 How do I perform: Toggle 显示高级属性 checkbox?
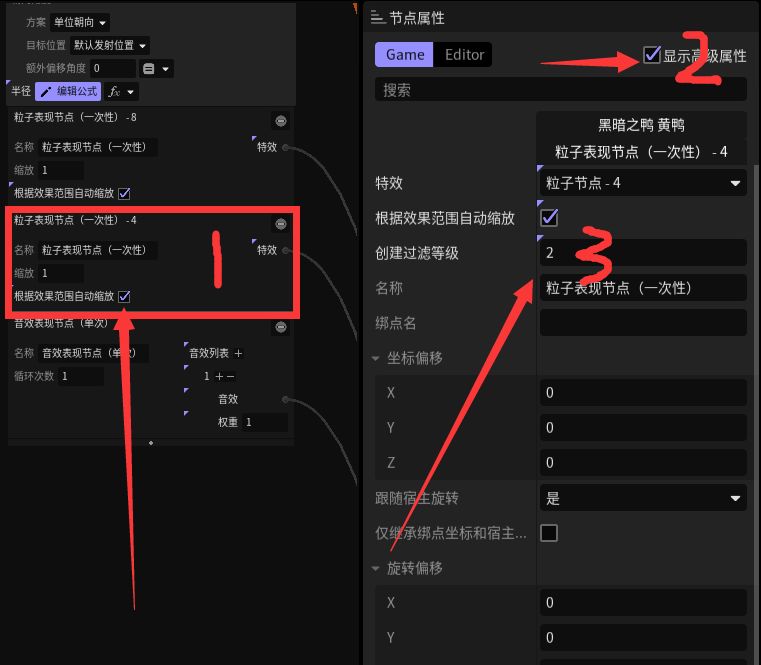(652, 55)
